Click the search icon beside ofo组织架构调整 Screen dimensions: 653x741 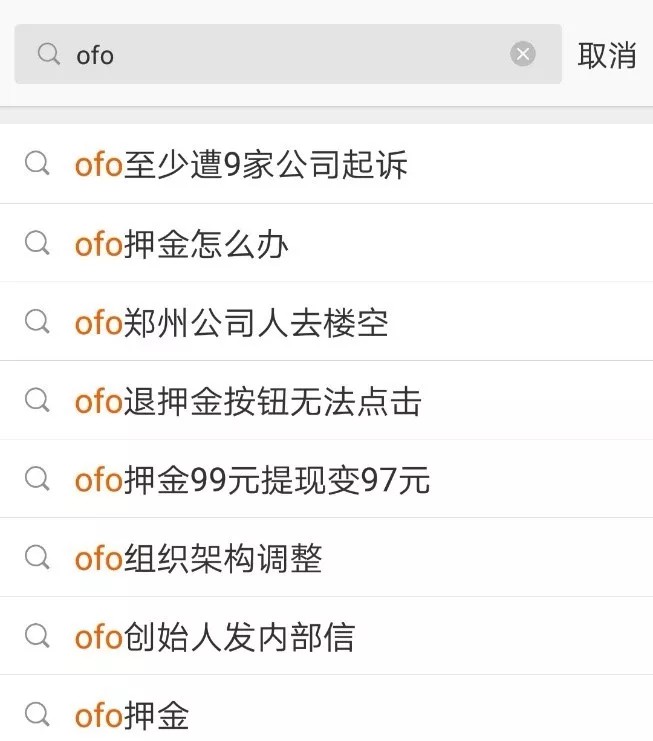37,558
